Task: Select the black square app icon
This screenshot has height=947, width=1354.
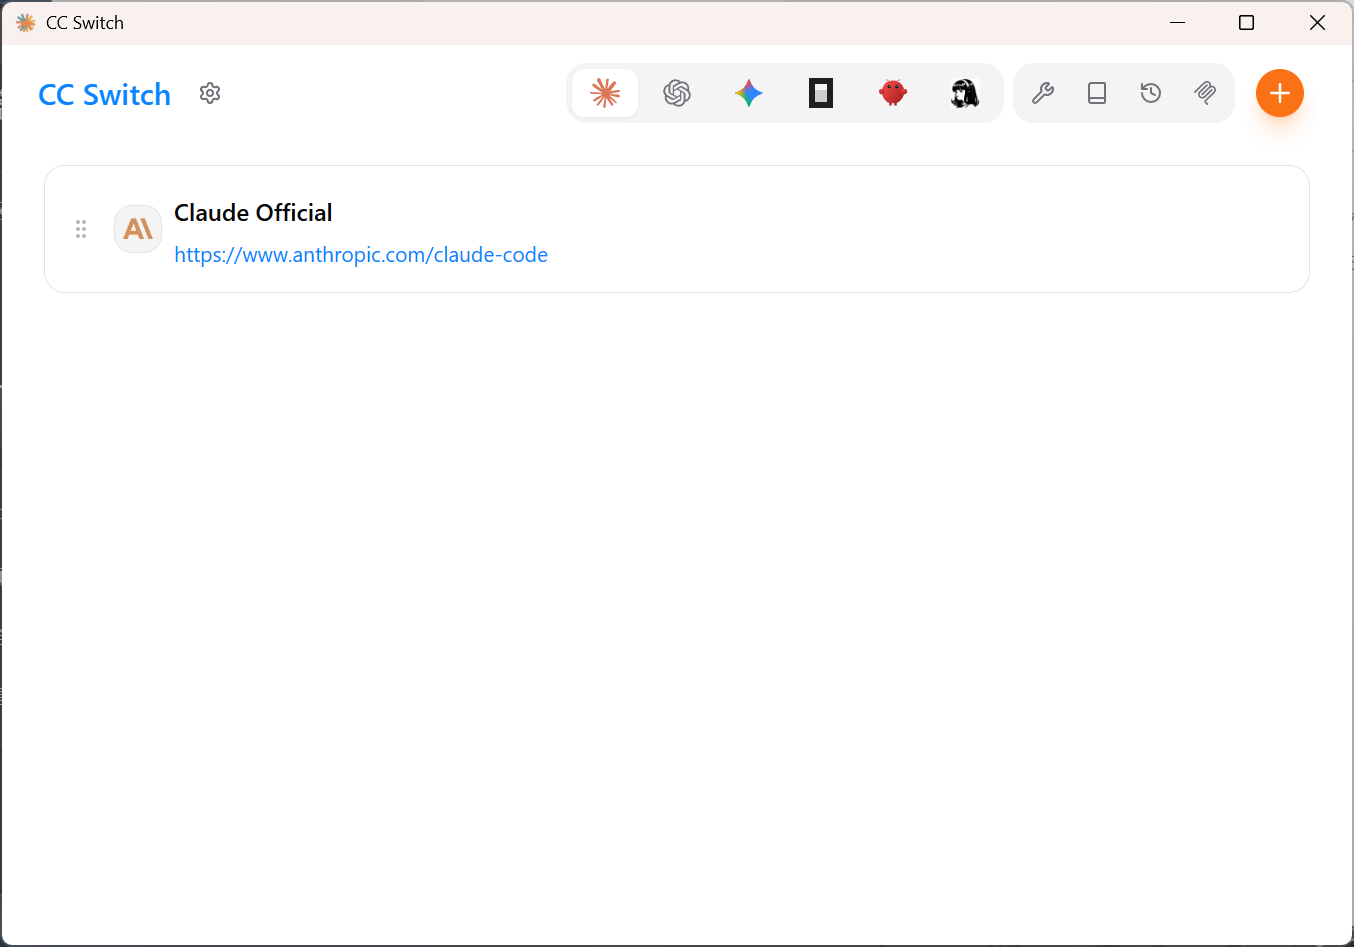Action: tap(821, 93)
